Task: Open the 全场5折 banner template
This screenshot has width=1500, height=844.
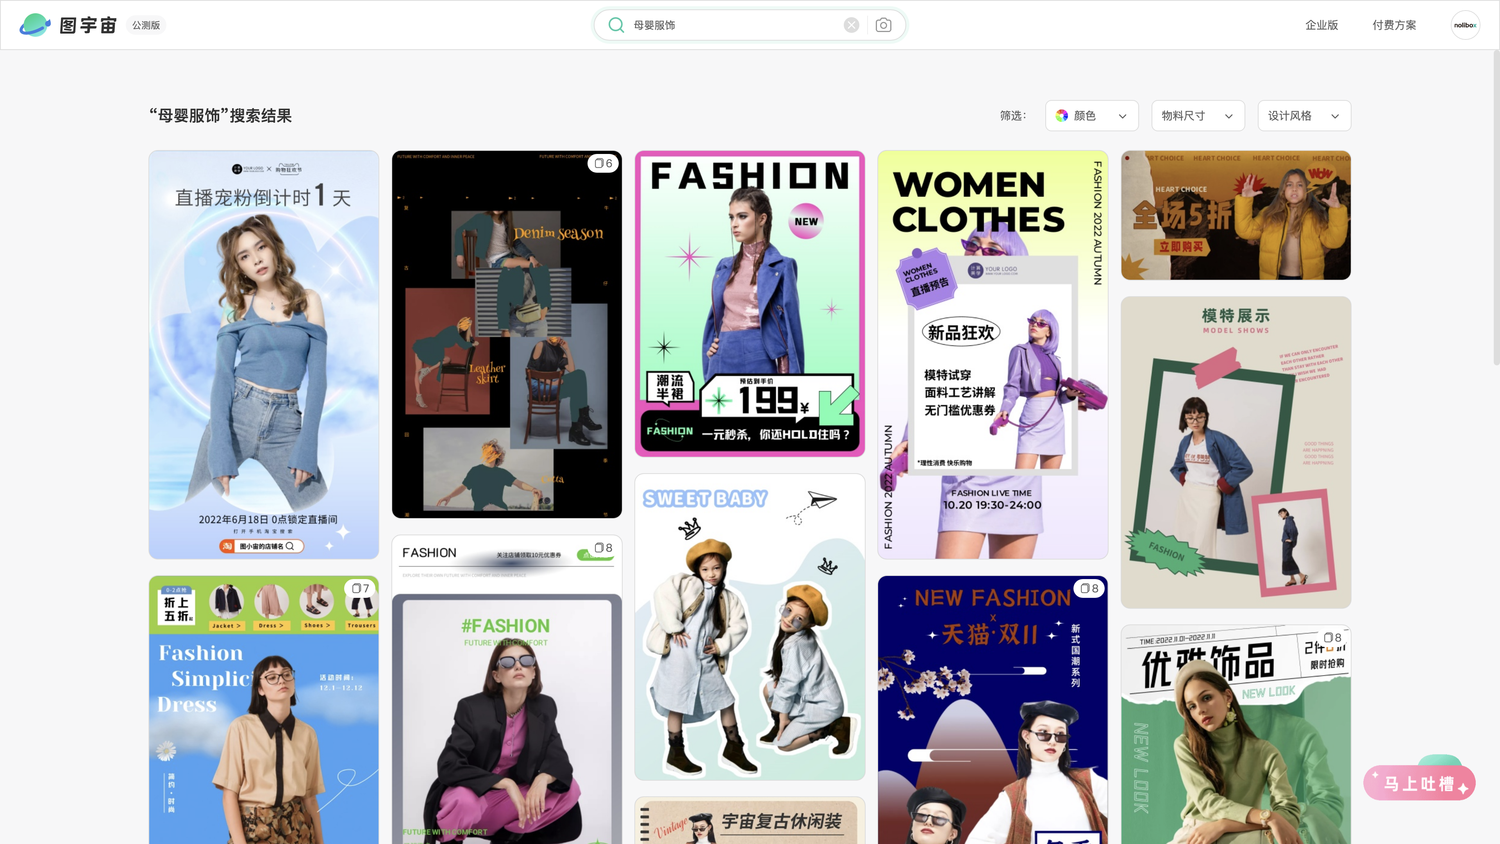Action: [x=1236, y=215]
